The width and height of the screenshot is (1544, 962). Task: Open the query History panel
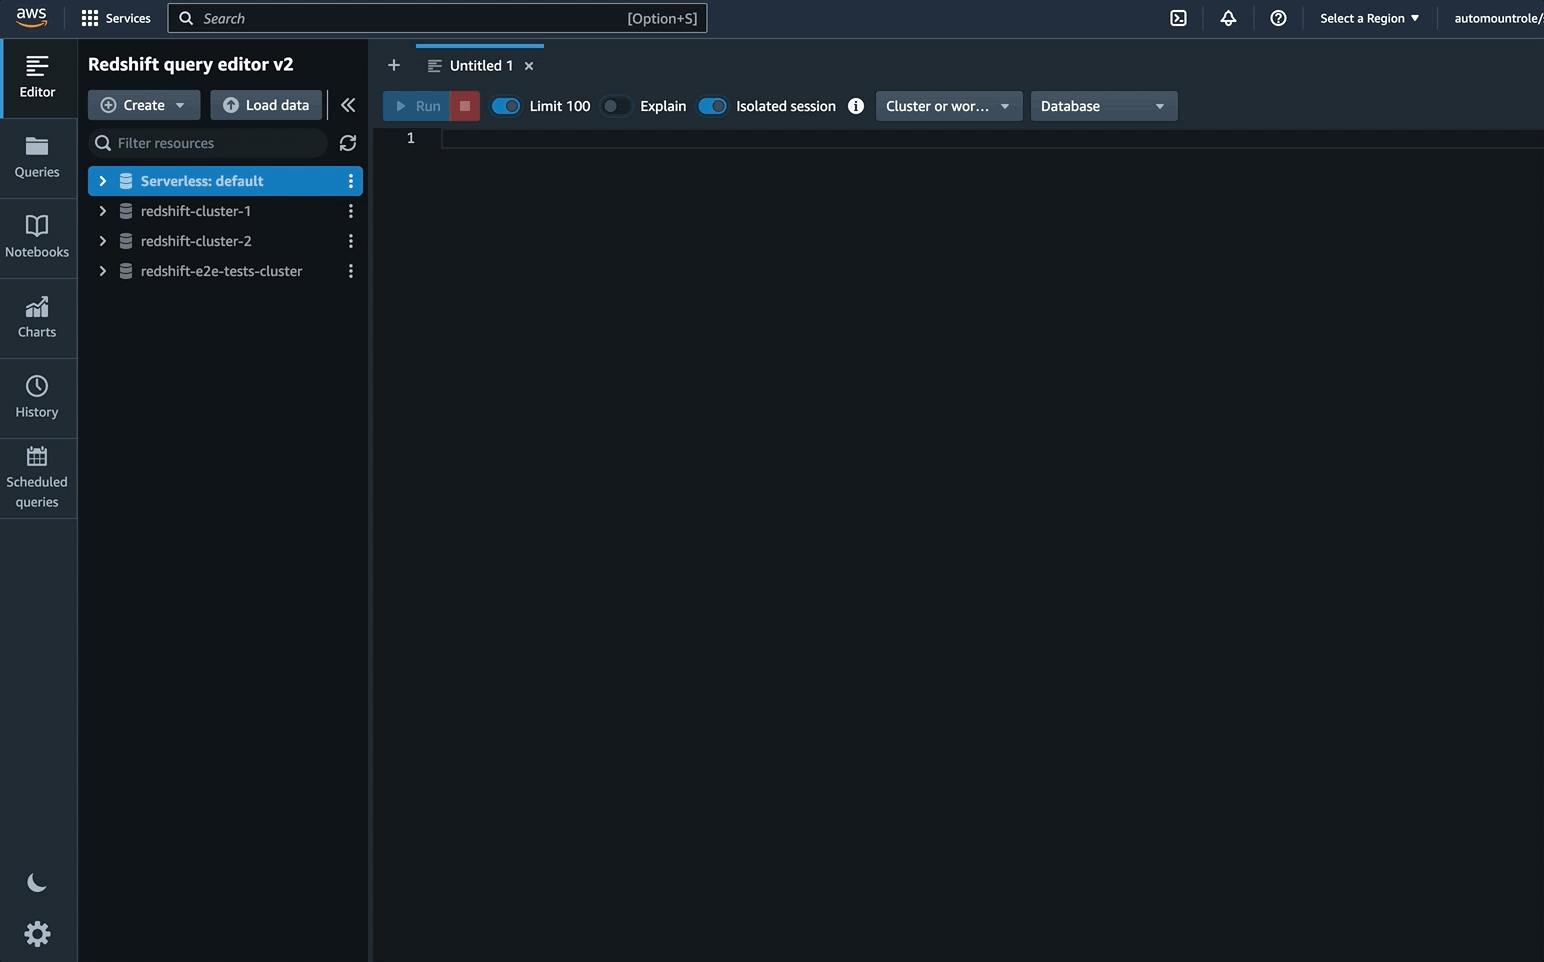point(38,398)
